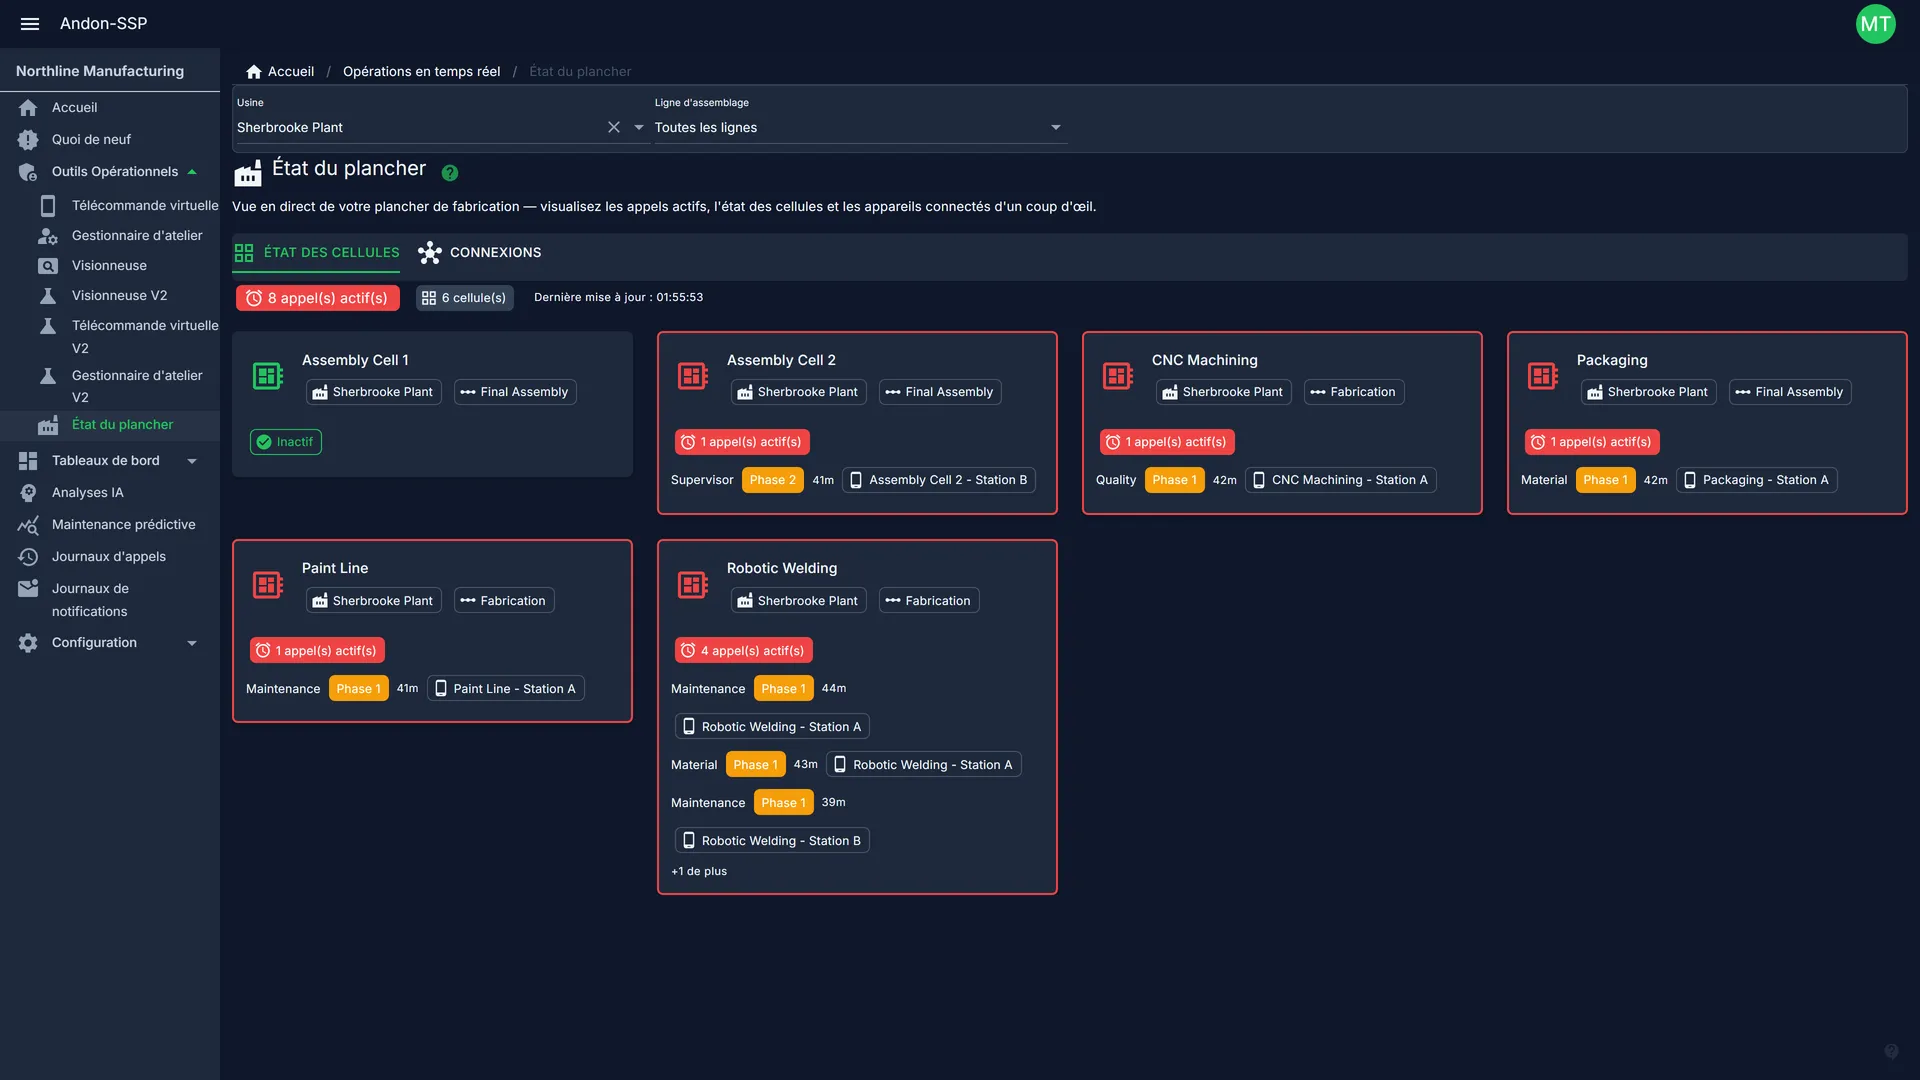Click the Opérations en temps réel breadcrumb
The image size is (1920, 1080).
coord(421,71)
